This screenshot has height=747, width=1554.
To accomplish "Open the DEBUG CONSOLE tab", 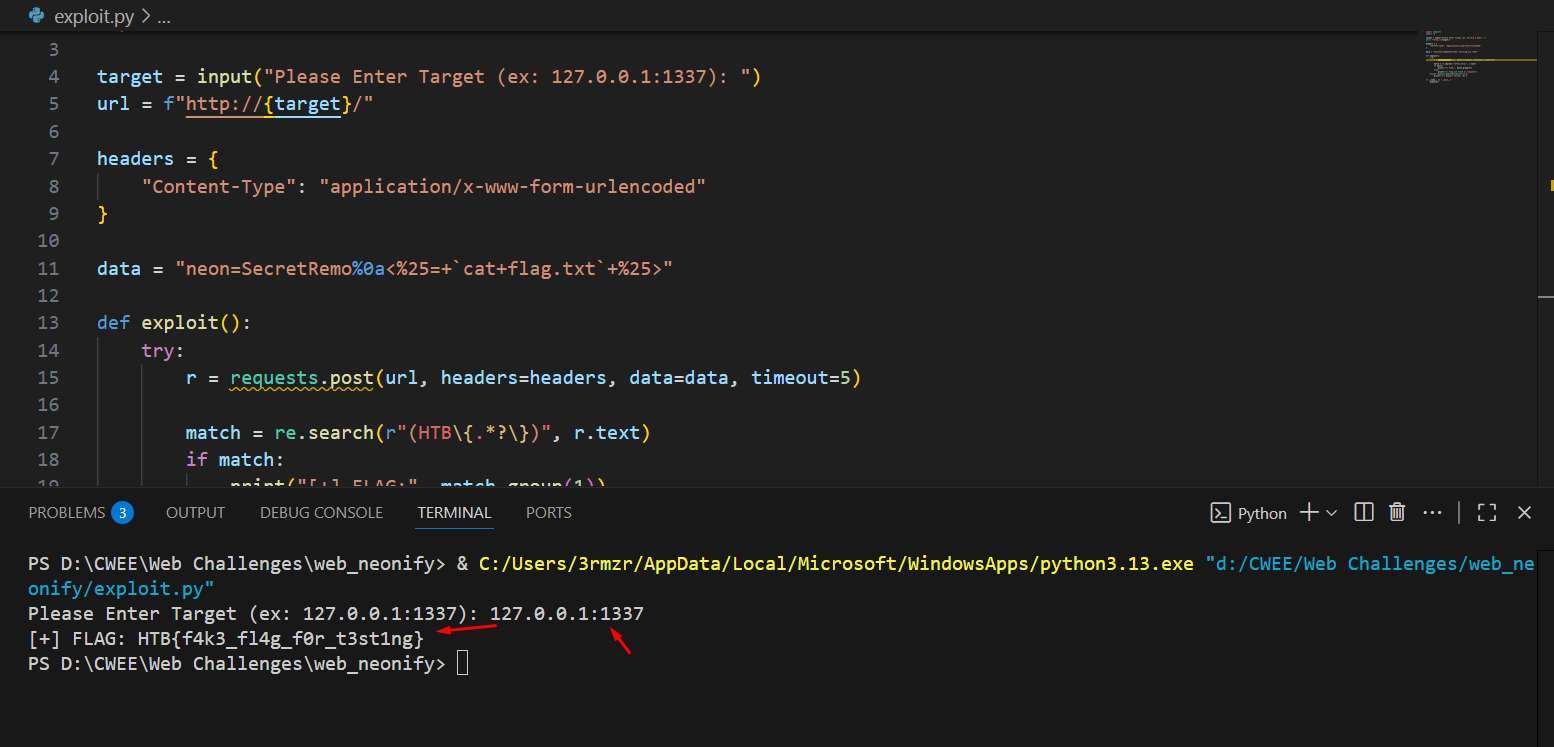I will 321,513.
